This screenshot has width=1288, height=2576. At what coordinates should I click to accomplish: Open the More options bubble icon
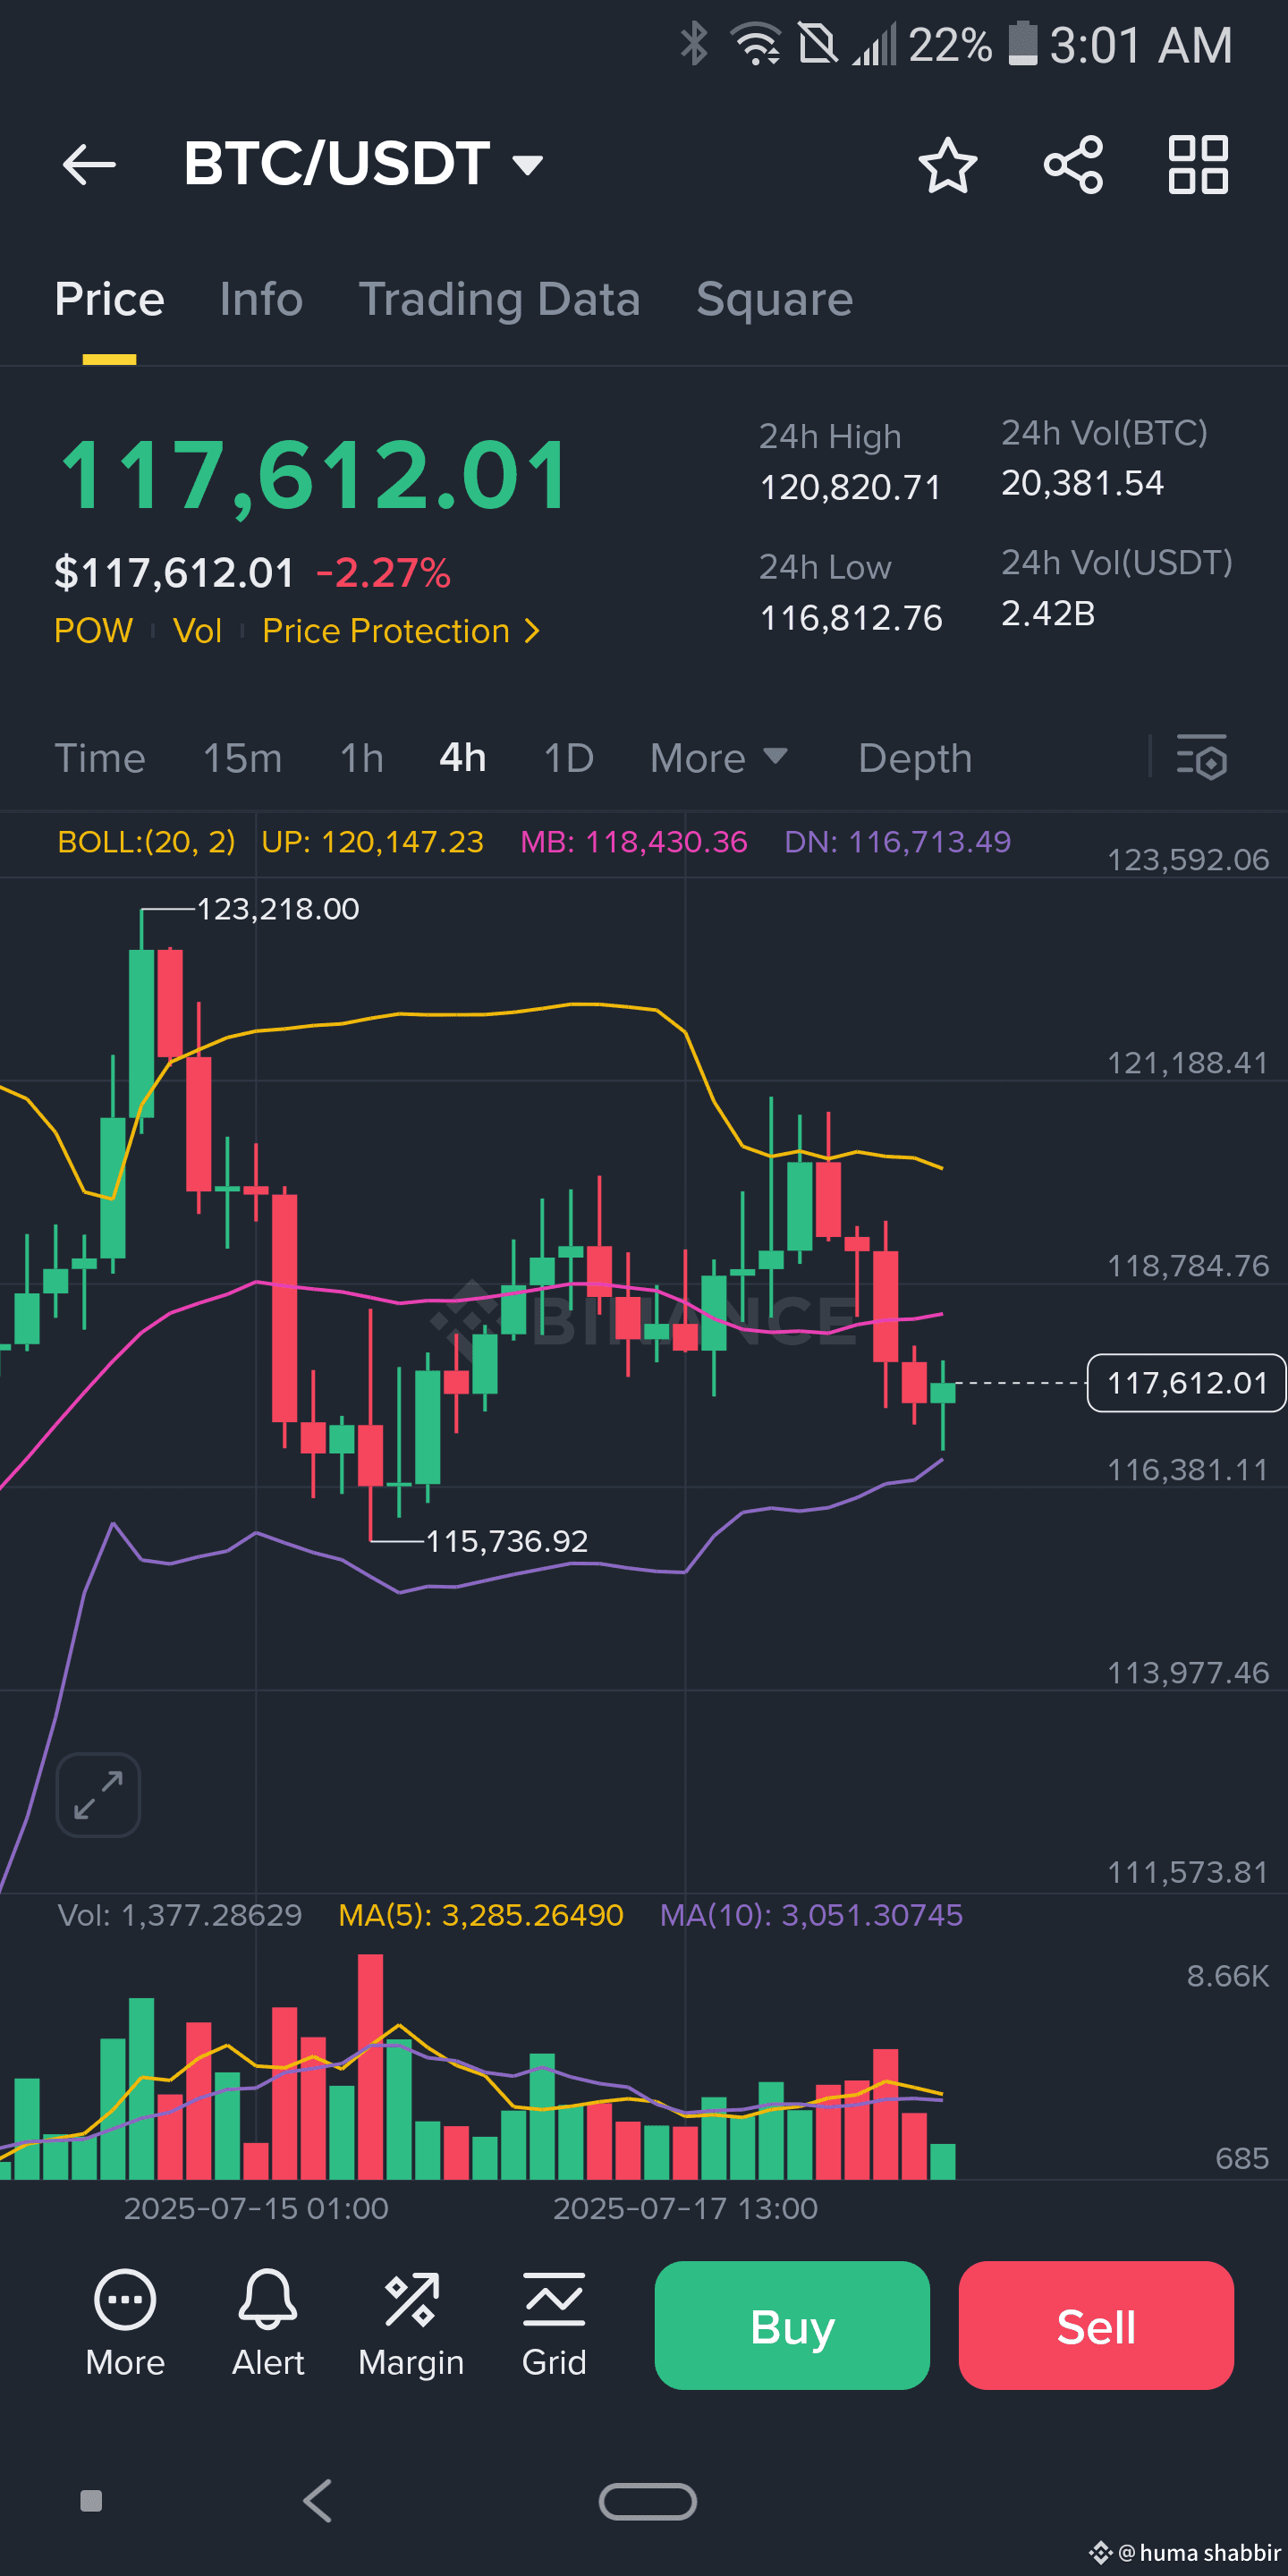click(x=125, y=2299)
